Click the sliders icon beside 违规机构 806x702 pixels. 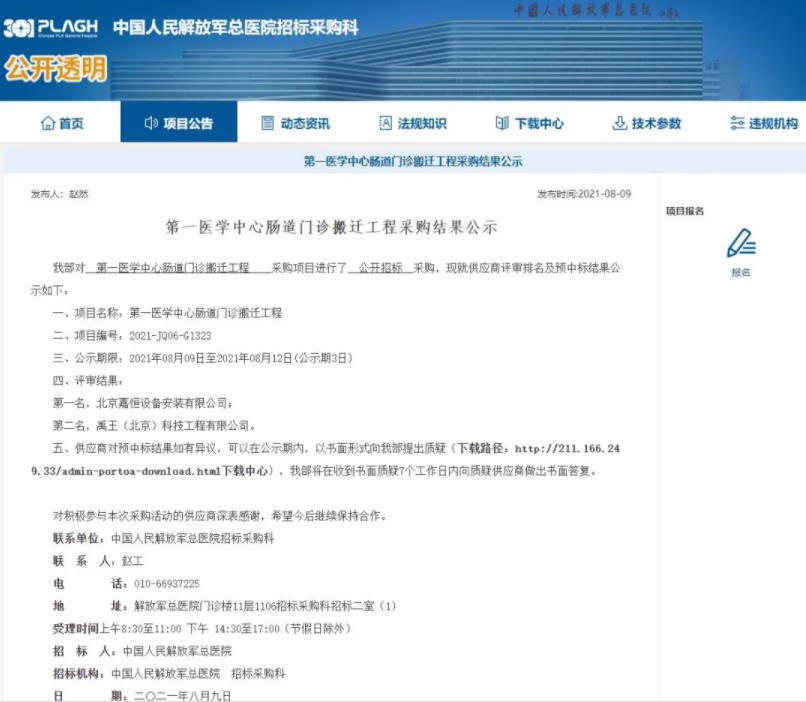[x=737, y=123]
